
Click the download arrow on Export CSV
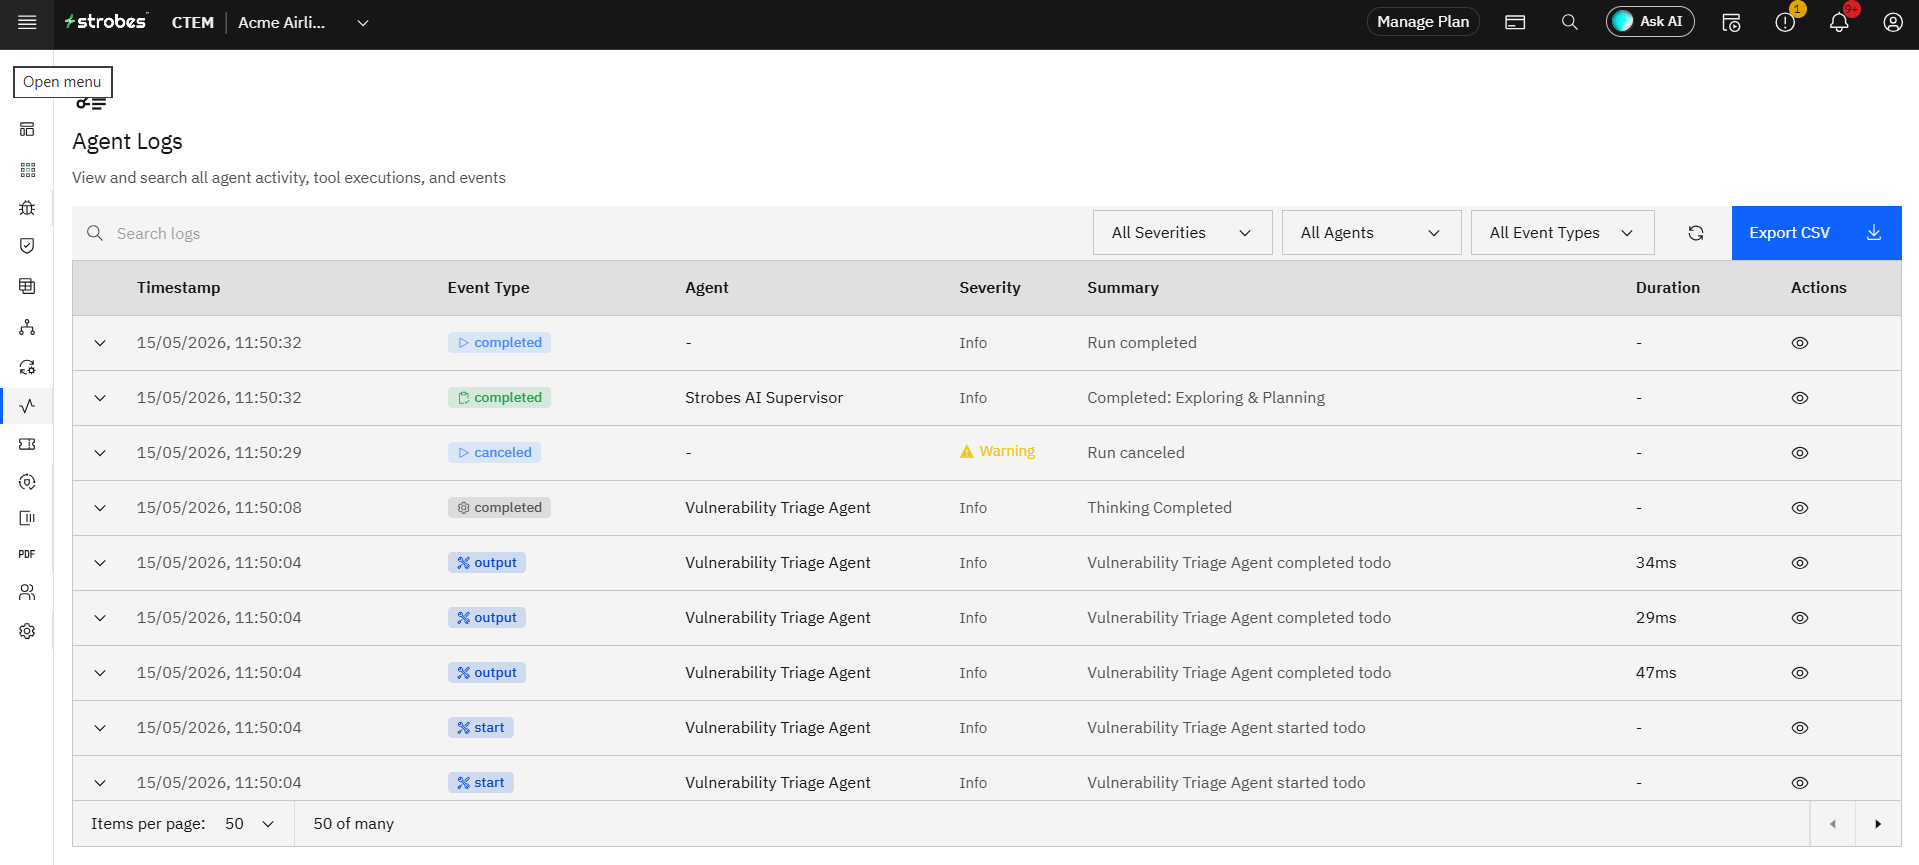coord(1874,233)
